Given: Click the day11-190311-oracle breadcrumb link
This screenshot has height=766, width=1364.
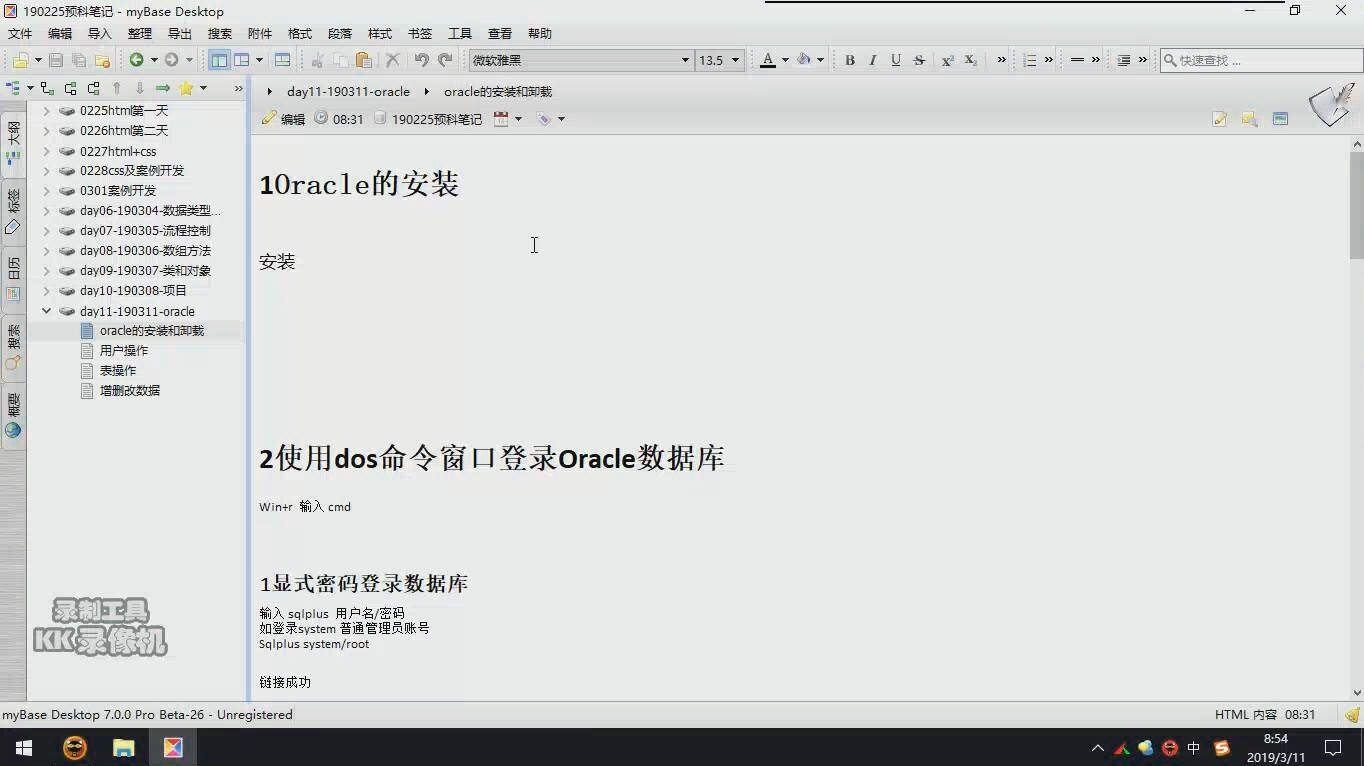Looking at the screenshot, I should click(348, 91).
